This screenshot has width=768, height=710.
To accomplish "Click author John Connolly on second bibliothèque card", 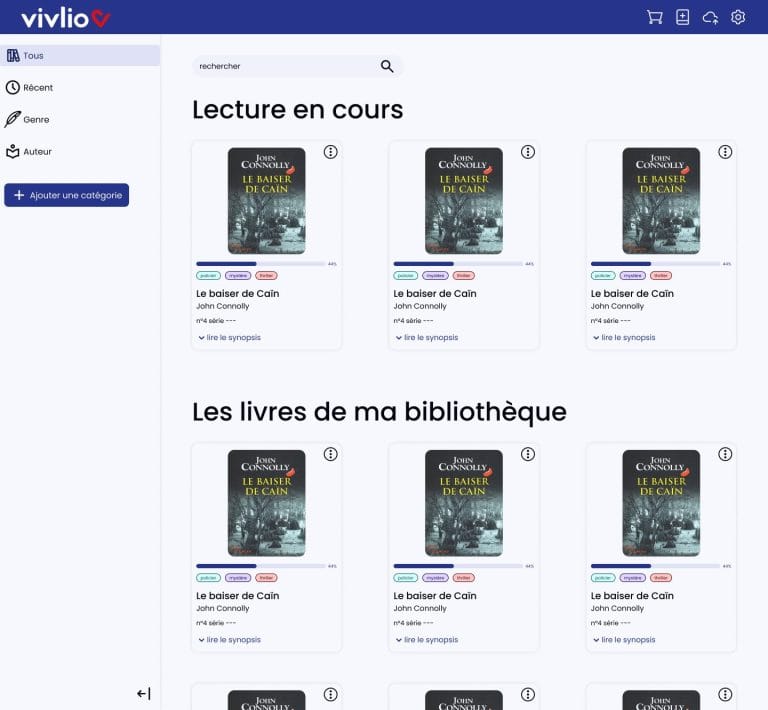I will [x=420, y=608].
